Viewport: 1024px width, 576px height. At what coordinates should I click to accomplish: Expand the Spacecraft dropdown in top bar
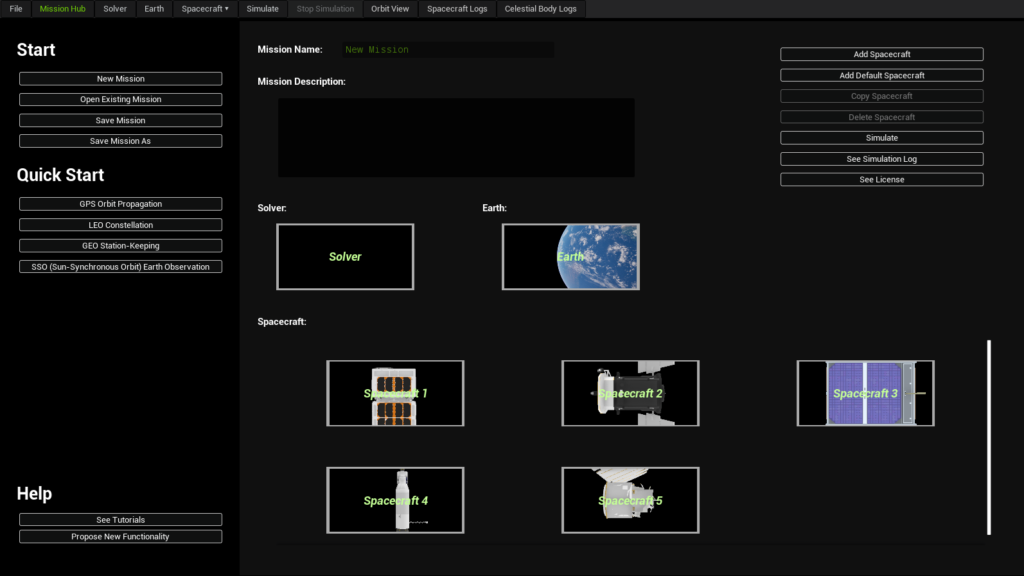click(x=205, y=9)
